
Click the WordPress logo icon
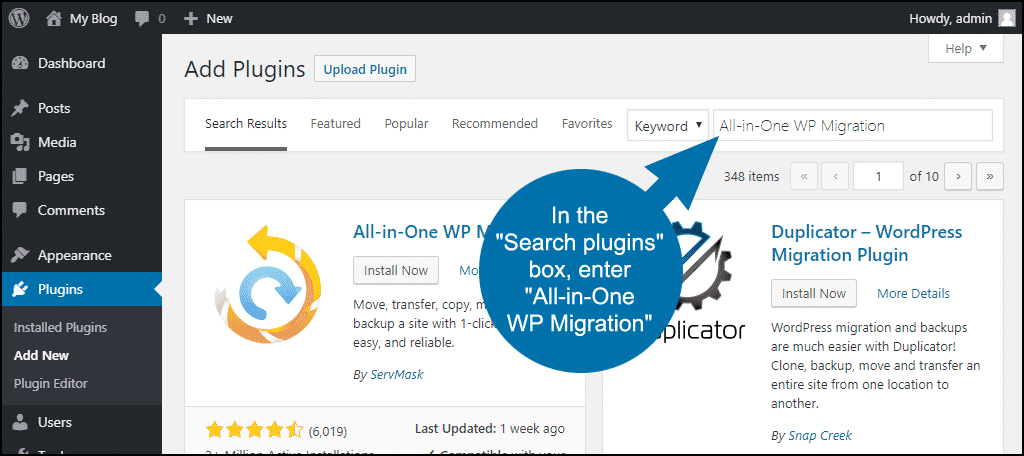(x=18, y=19)
